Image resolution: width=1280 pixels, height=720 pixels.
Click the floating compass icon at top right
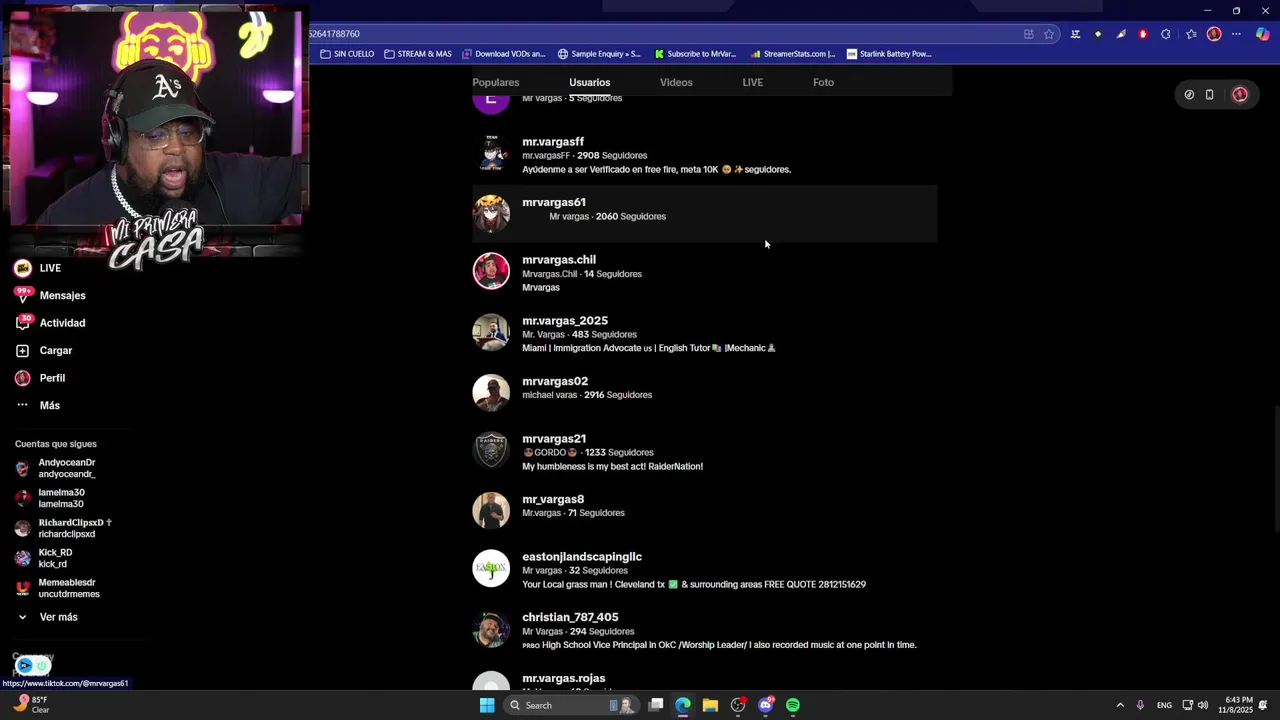point(1189,95)
